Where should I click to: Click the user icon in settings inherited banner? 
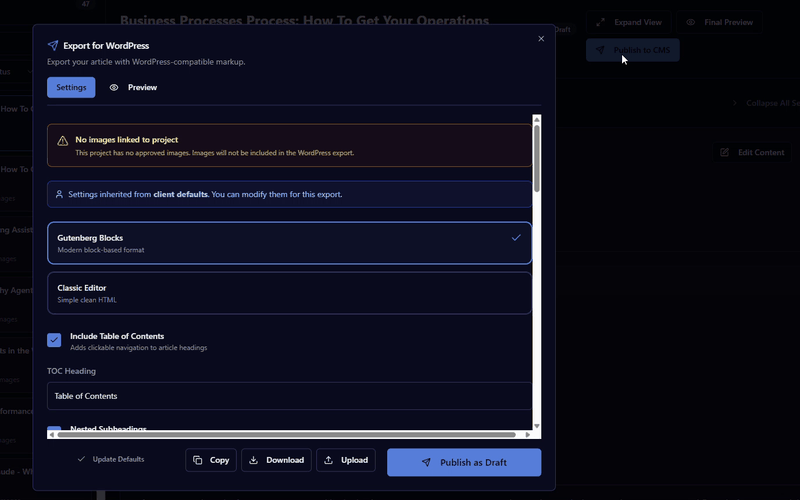59,194
